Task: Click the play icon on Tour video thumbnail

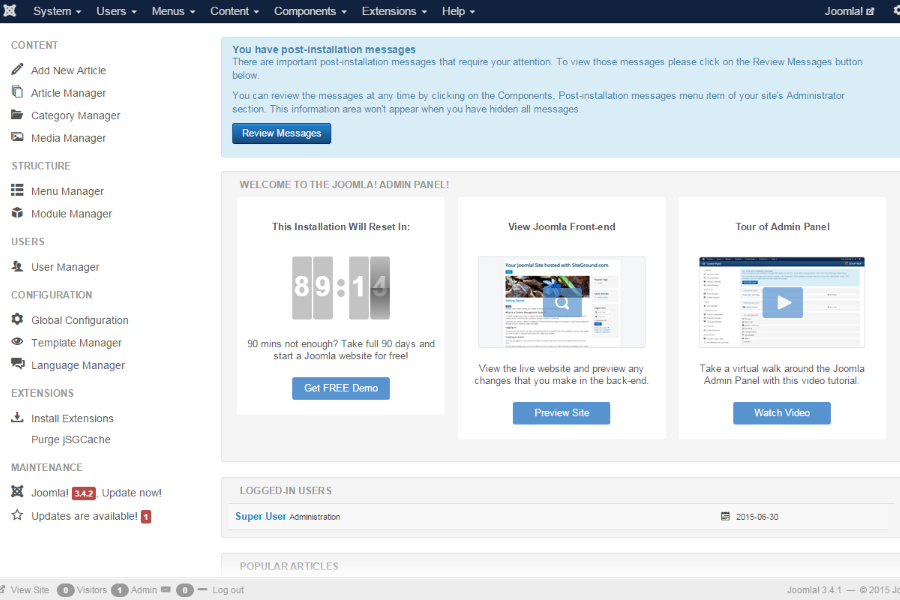Action: pos(782,302)
